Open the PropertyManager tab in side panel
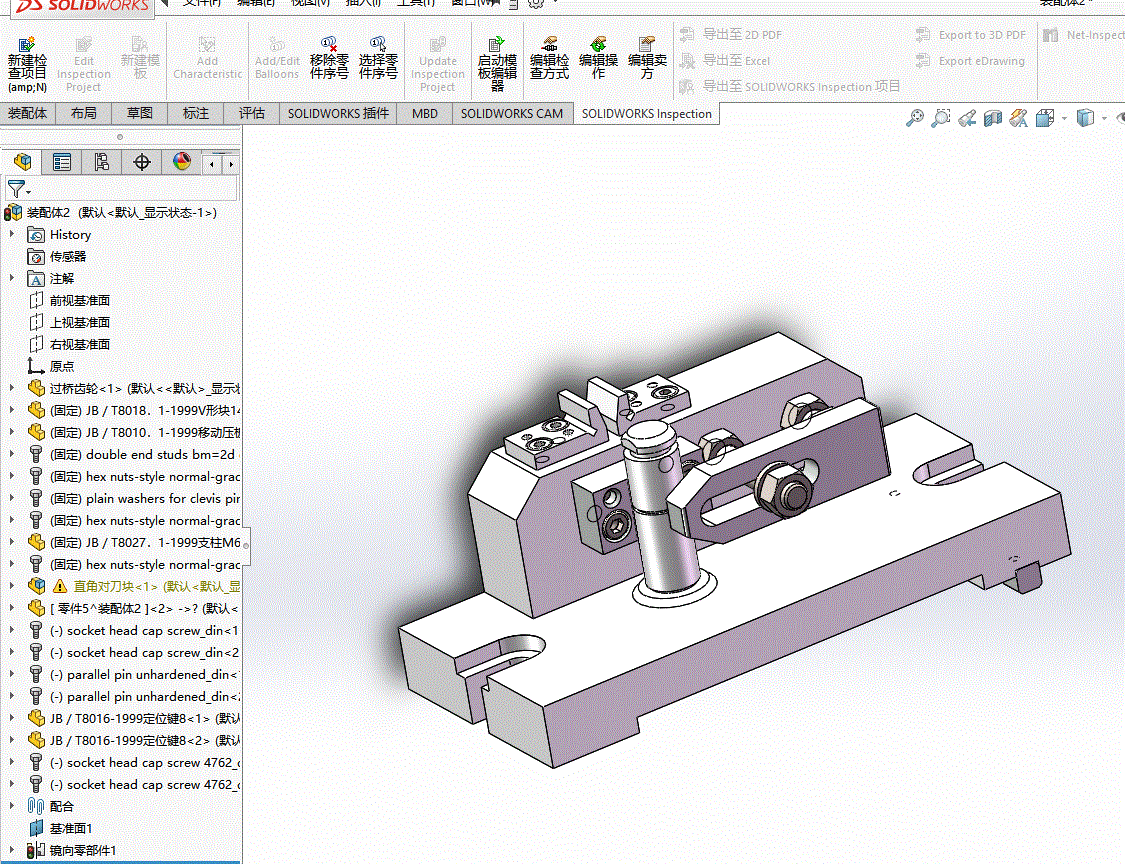Viewport: 1125px width, 864px height. pos(62,162)
